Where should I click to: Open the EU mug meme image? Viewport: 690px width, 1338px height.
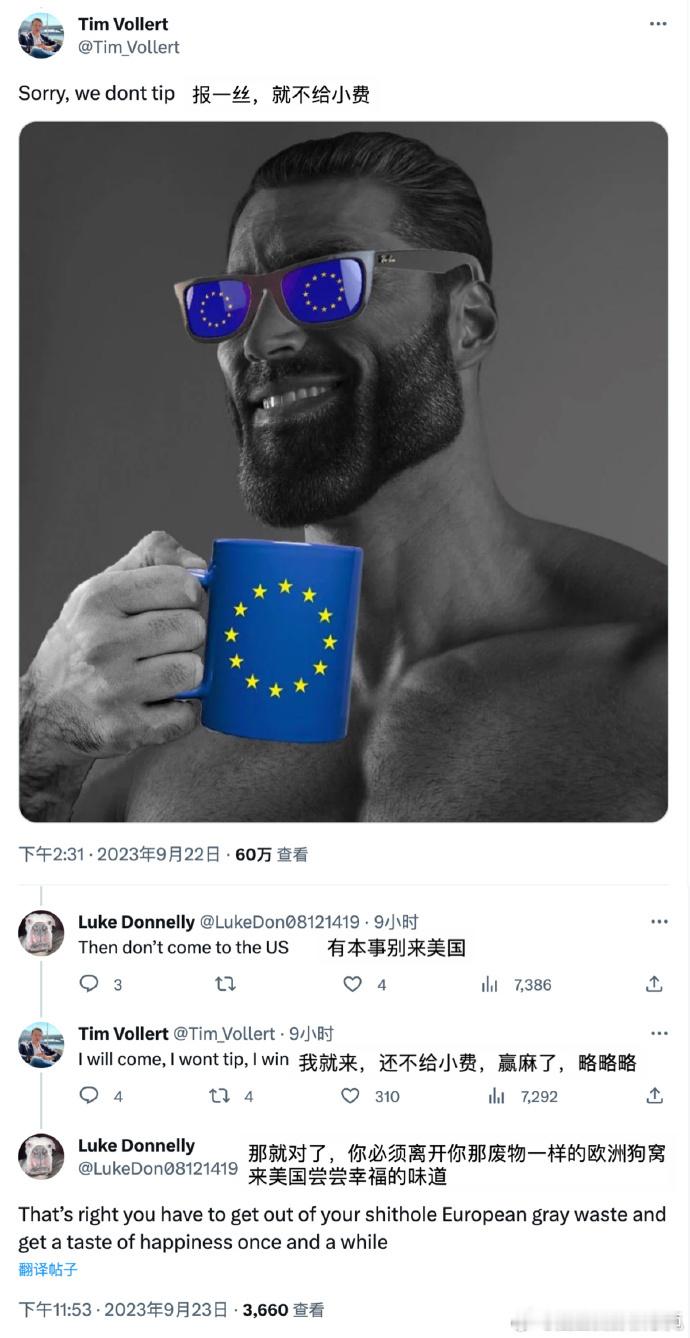pyautogui.click(x=343, y=471)
